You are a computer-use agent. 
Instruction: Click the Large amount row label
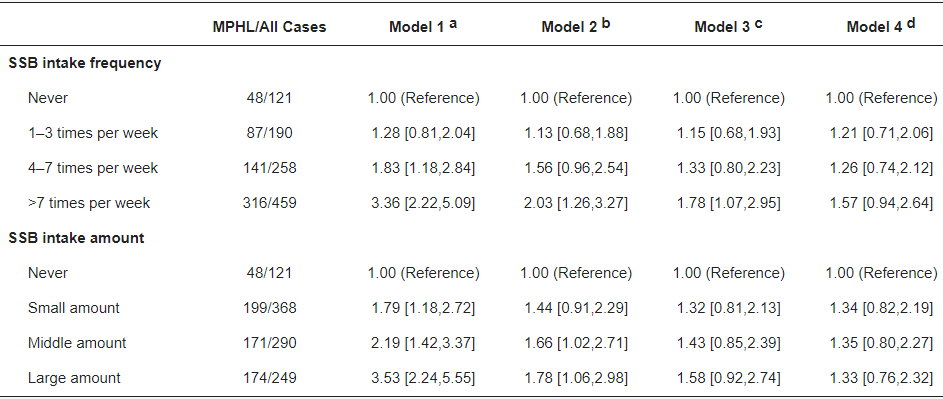click(74, 377)
